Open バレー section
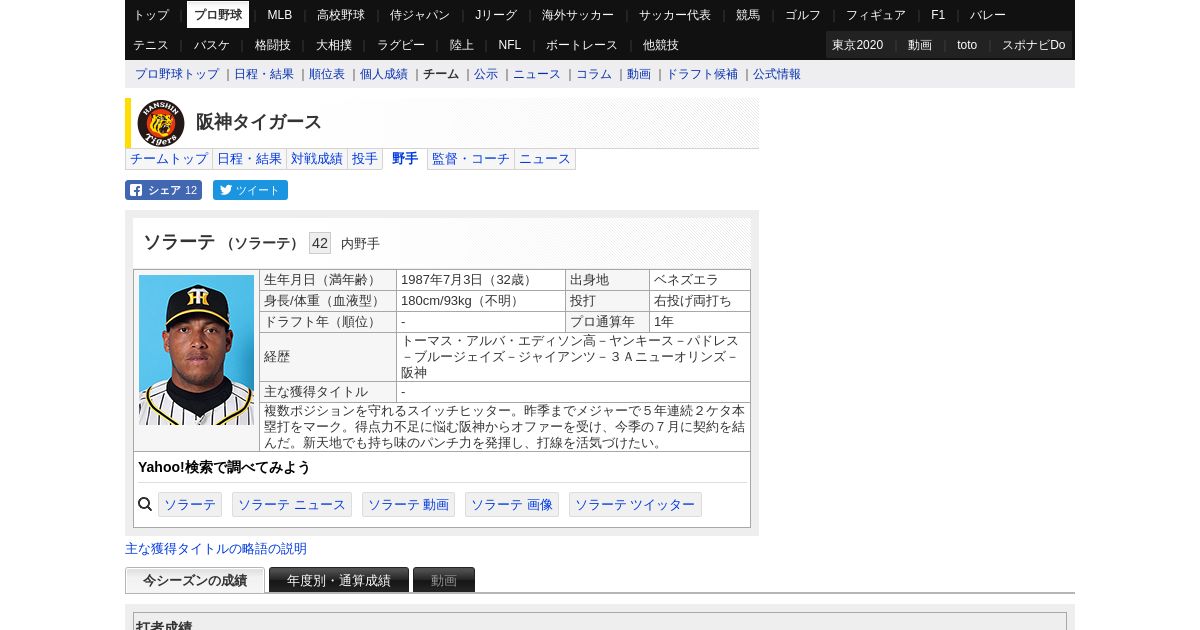This screenshot has width=1200, height=630. [988, 15]
